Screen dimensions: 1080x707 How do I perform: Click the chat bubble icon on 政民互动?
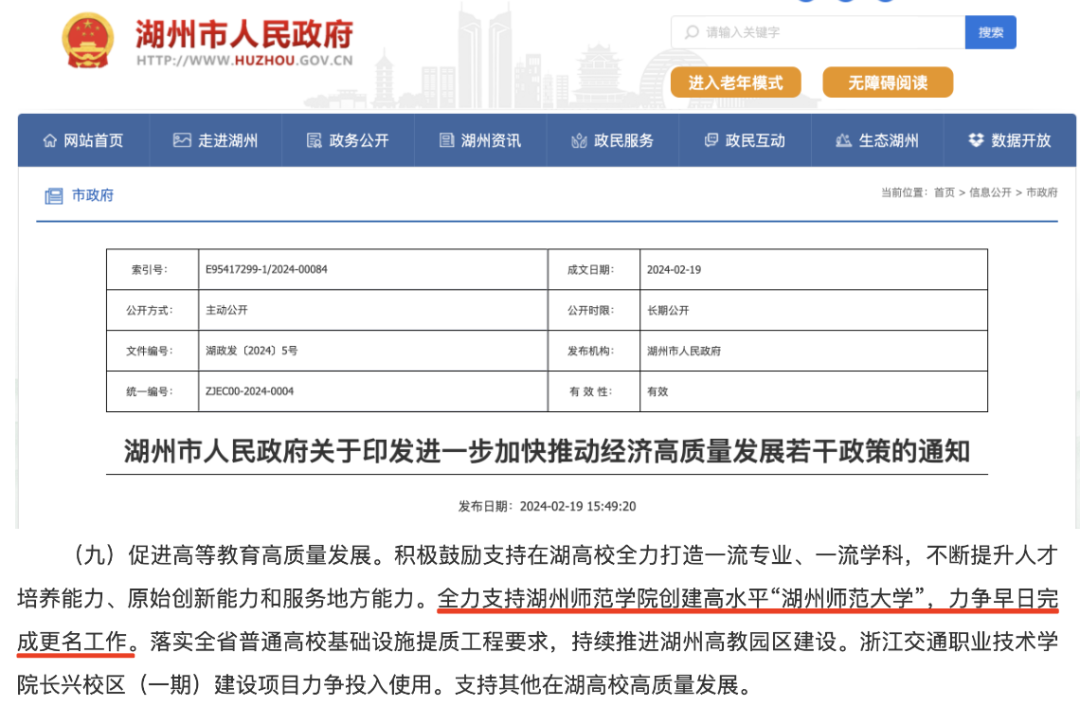click(711, 140)
